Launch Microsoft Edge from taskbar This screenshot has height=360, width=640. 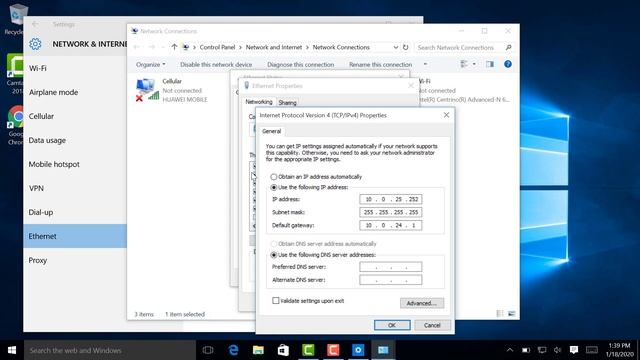(233, 350)
